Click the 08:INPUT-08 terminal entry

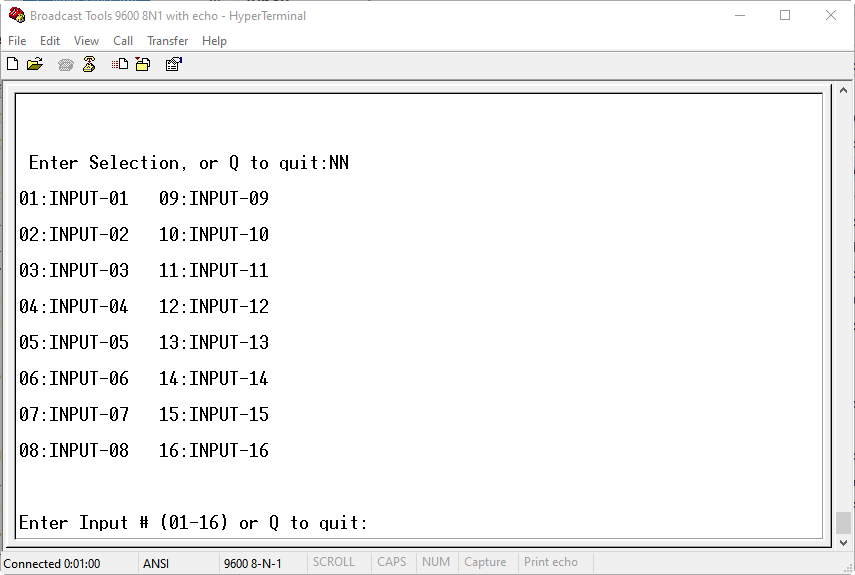point(74,450)
